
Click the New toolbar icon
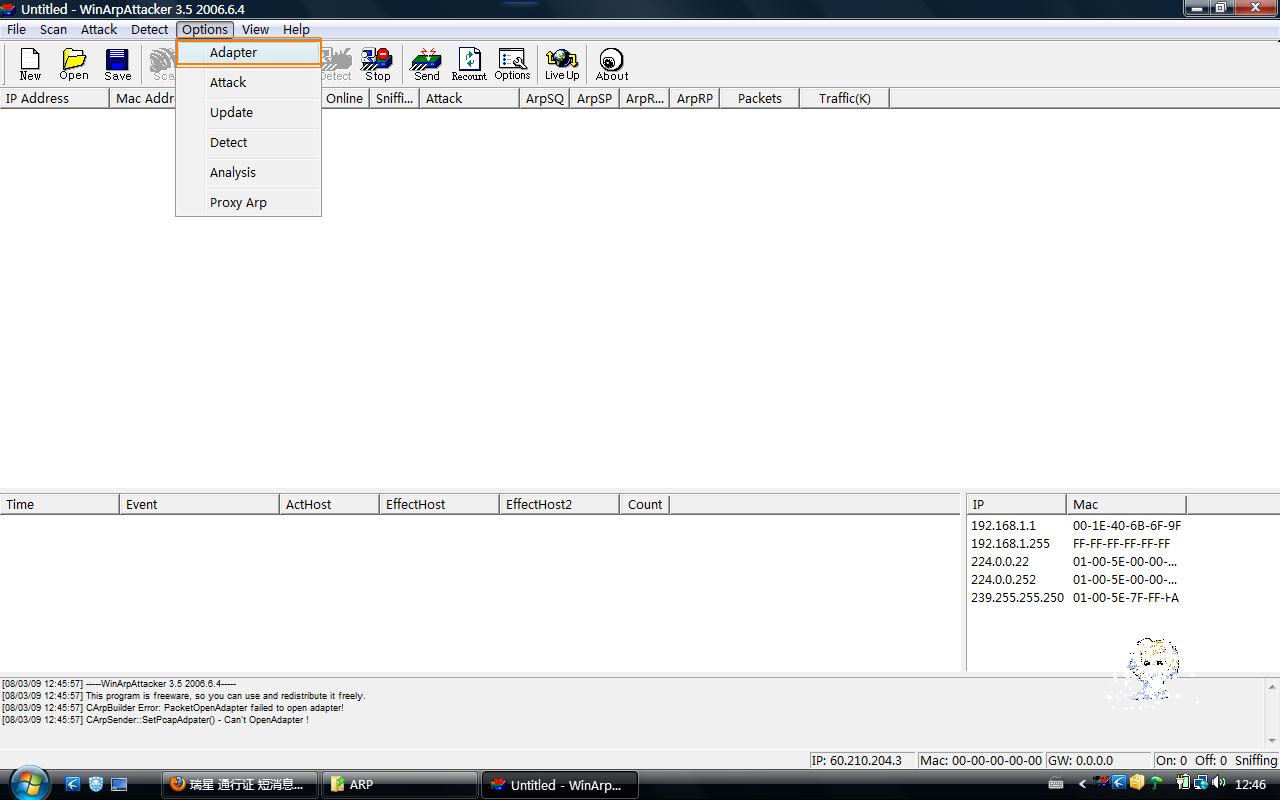click(30, 64)
